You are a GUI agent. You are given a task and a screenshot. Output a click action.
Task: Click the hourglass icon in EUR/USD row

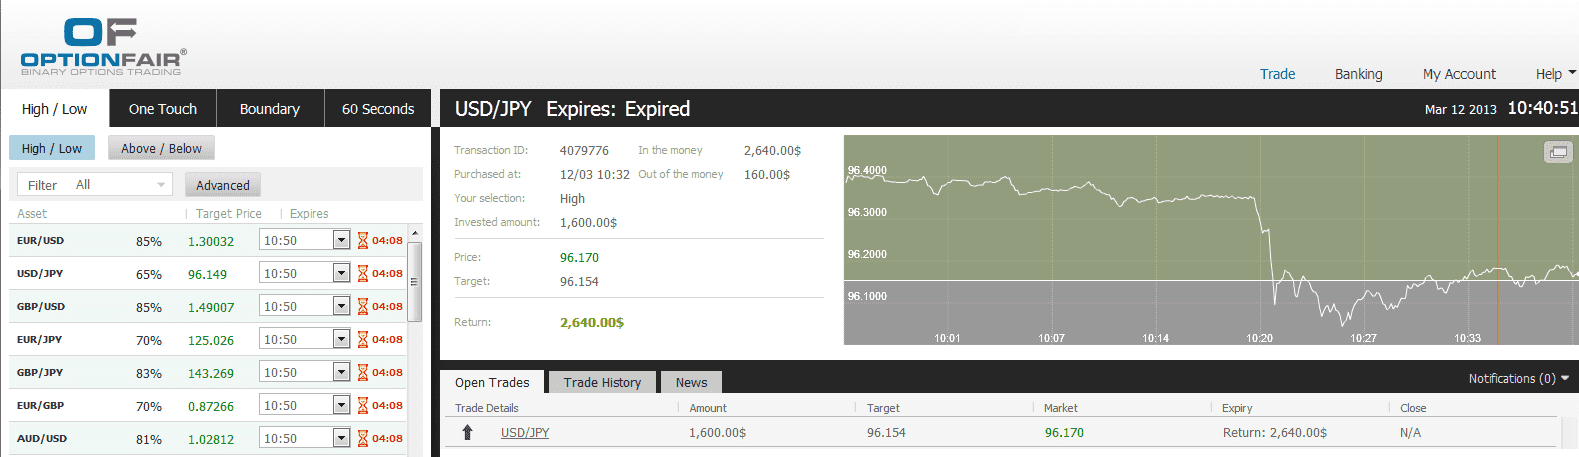point(363,241)
